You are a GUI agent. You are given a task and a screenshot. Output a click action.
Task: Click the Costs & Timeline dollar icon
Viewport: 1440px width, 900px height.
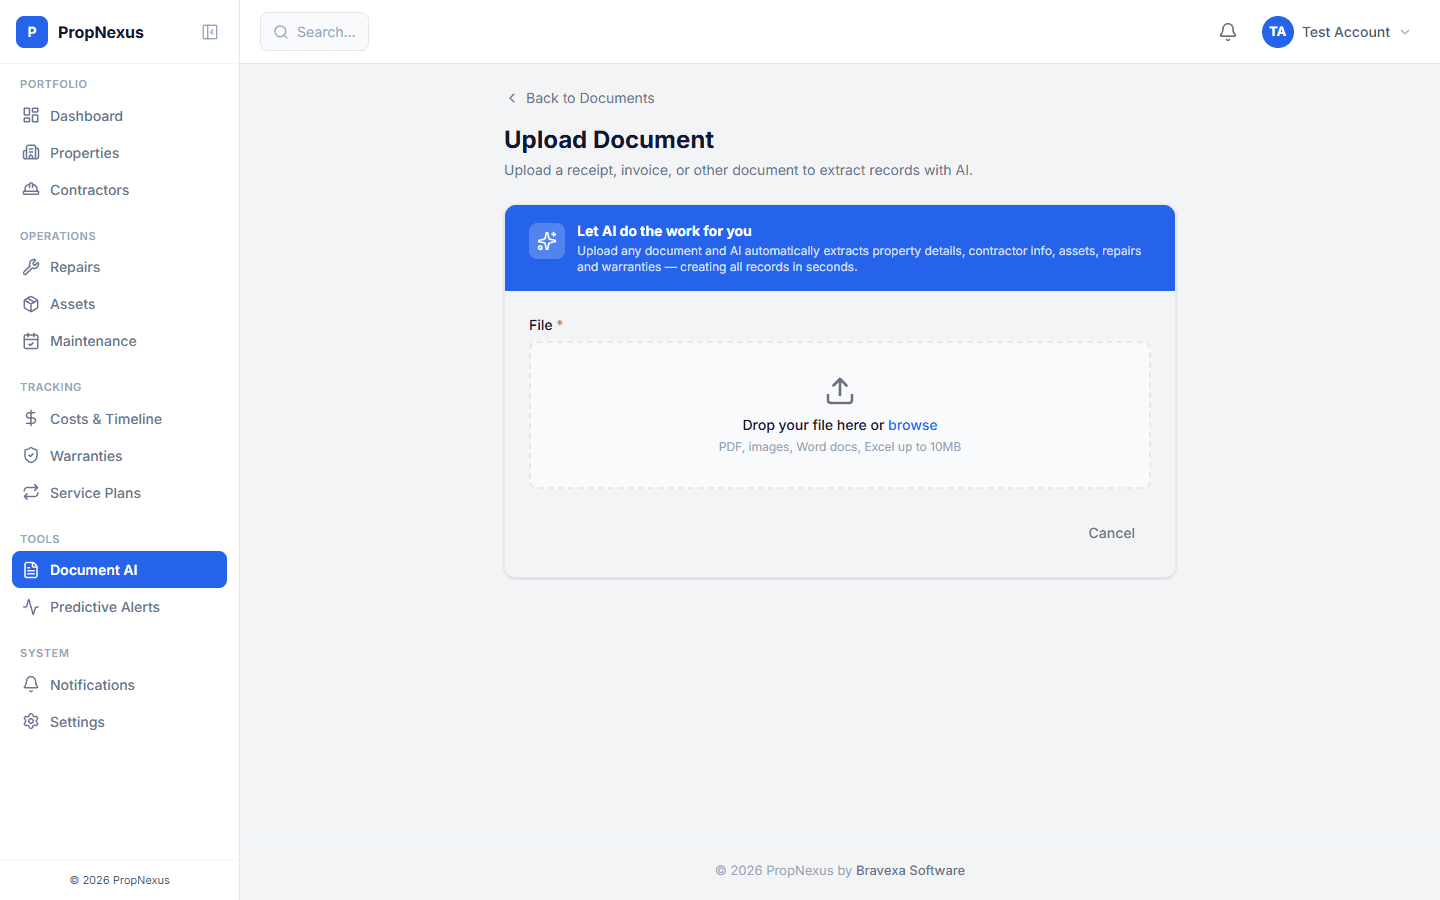[x=31, y=419]
